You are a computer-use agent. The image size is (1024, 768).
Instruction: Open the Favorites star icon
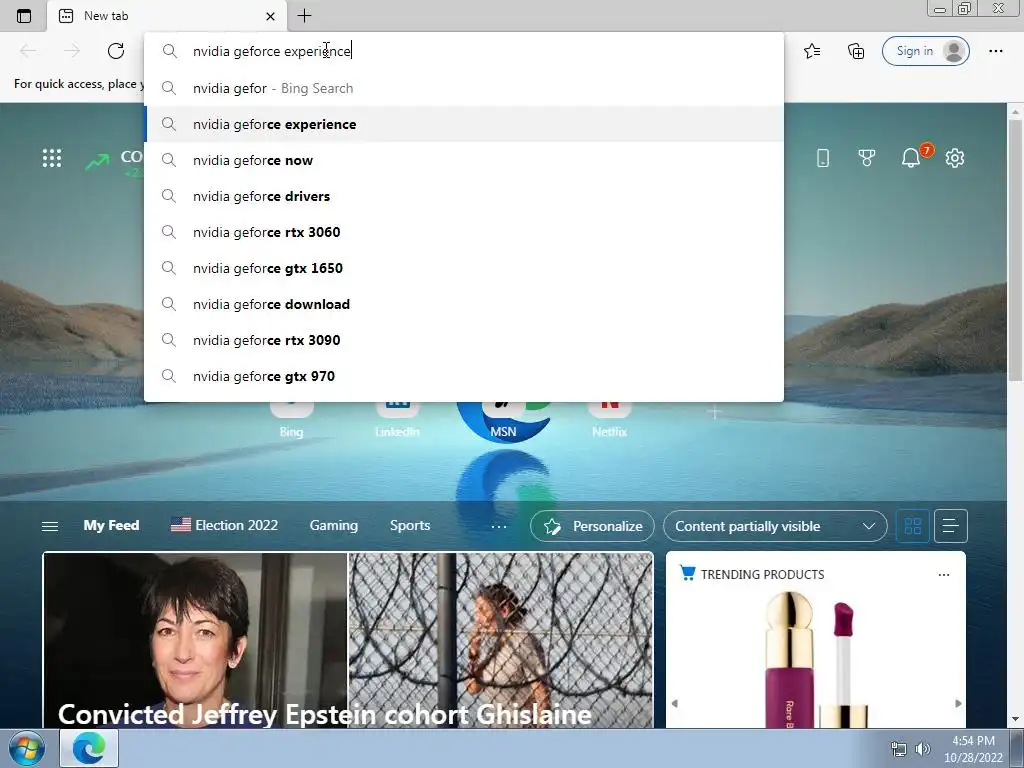812,51
